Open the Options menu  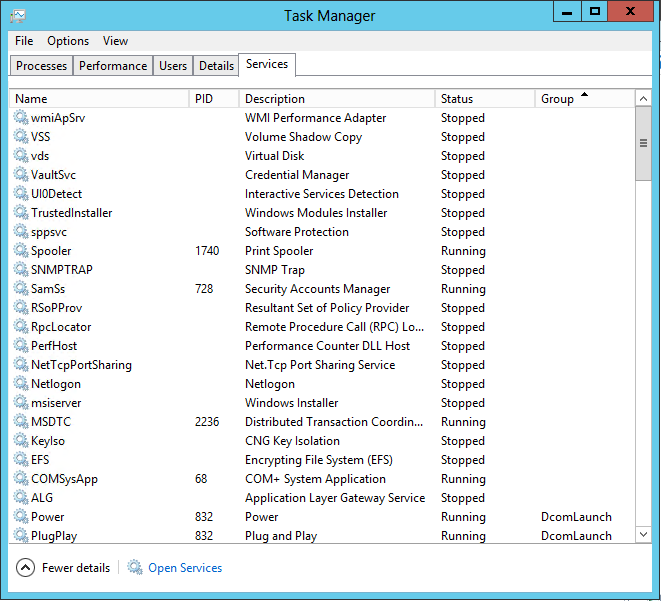click(68, 41)
